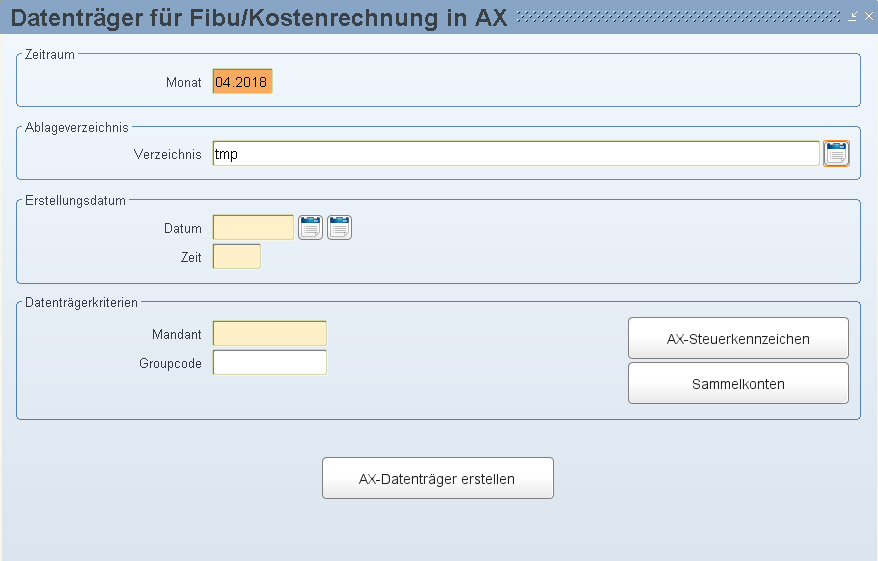The height and width of the screenshot is (561, 878).
Task: Close the Datenträger dialog with the X icon
Action: [x=868, y=16]
